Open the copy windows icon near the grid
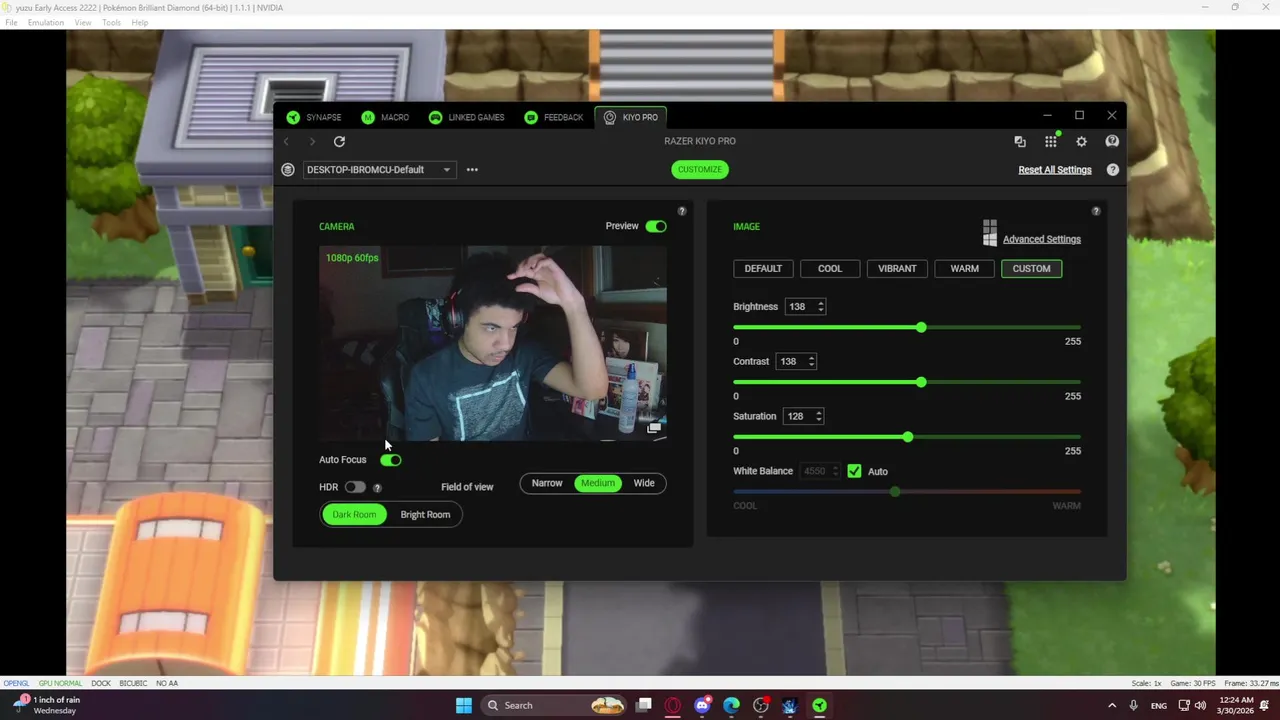This screenshot has width=1280, height=720. coord(1019,142)
